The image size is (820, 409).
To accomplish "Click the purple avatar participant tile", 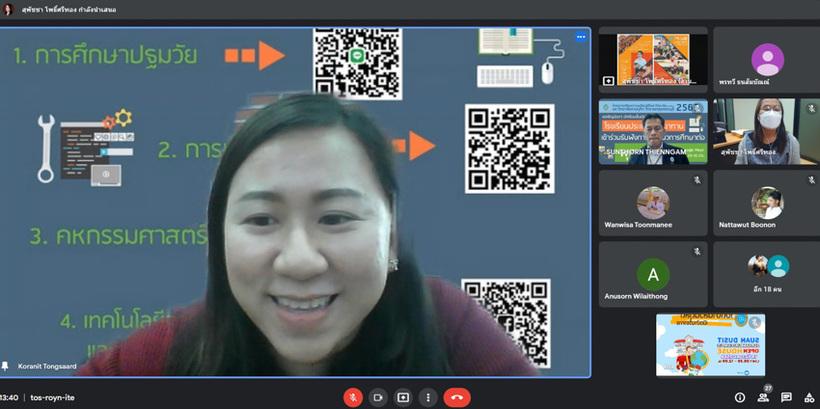I will pos(766,59).
